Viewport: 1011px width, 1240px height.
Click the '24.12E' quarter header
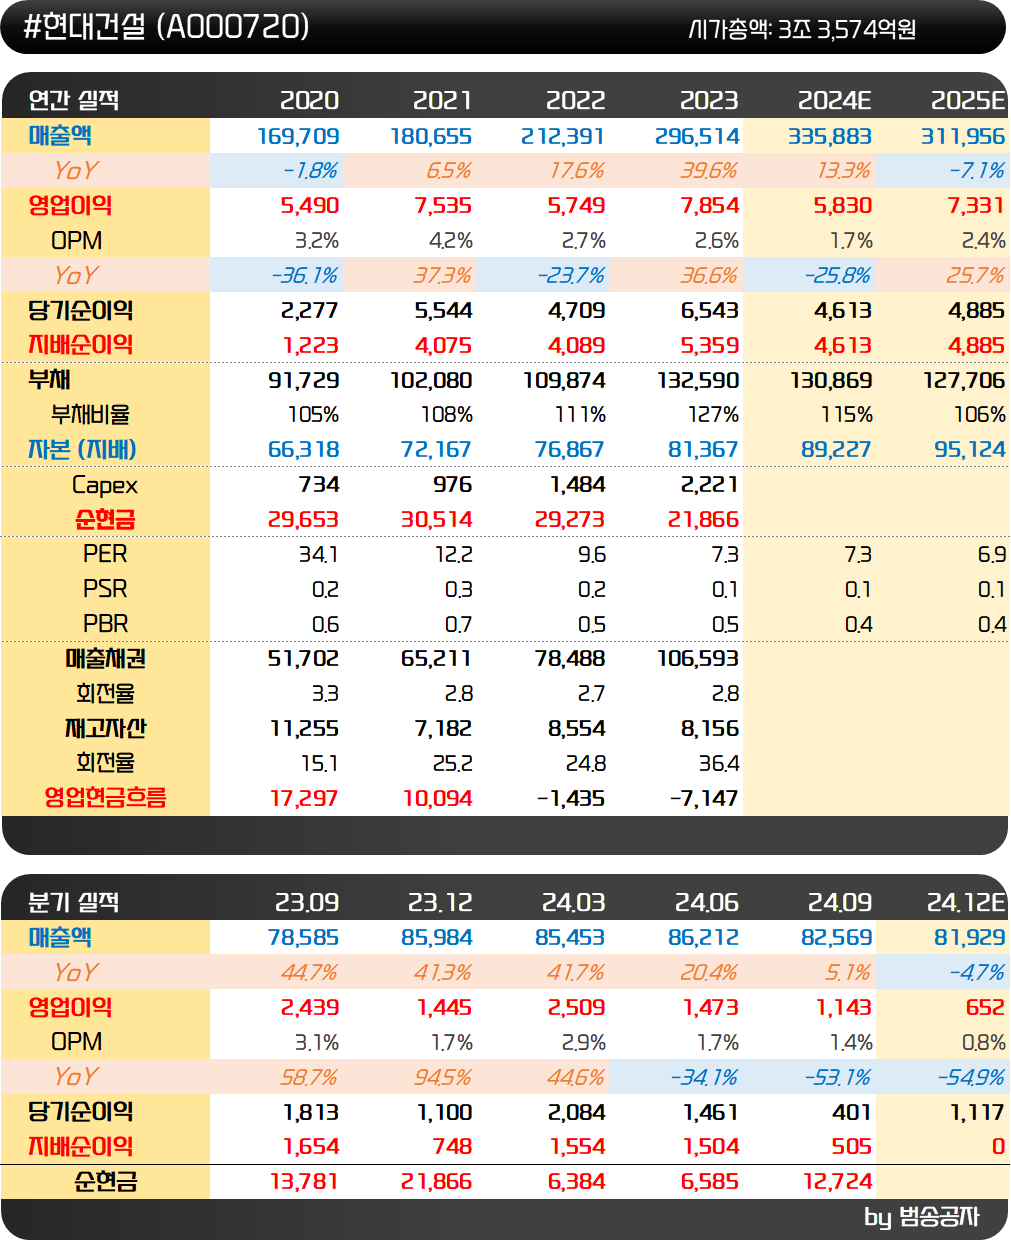tap(966, 902)
